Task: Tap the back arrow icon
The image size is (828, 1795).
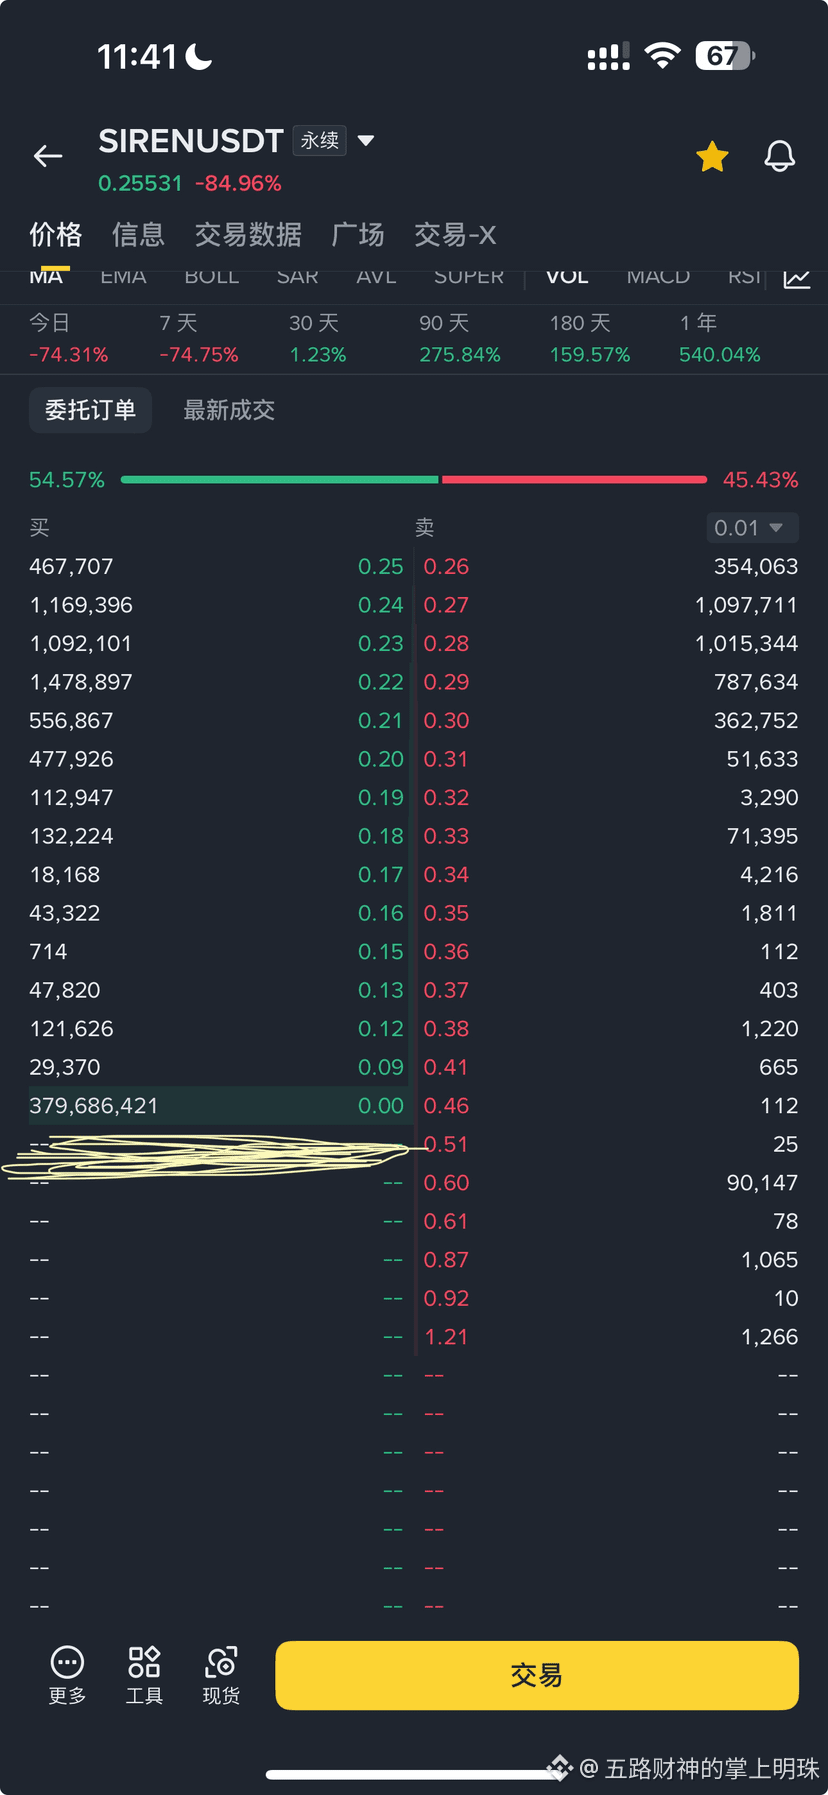Action: [48, 156]
